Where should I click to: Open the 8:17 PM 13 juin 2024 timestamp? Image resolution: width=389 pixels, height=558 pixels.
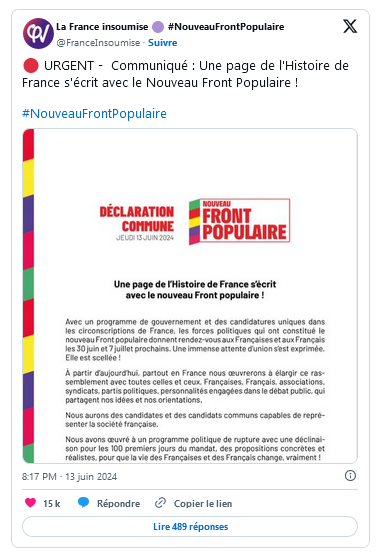[69, 477]
